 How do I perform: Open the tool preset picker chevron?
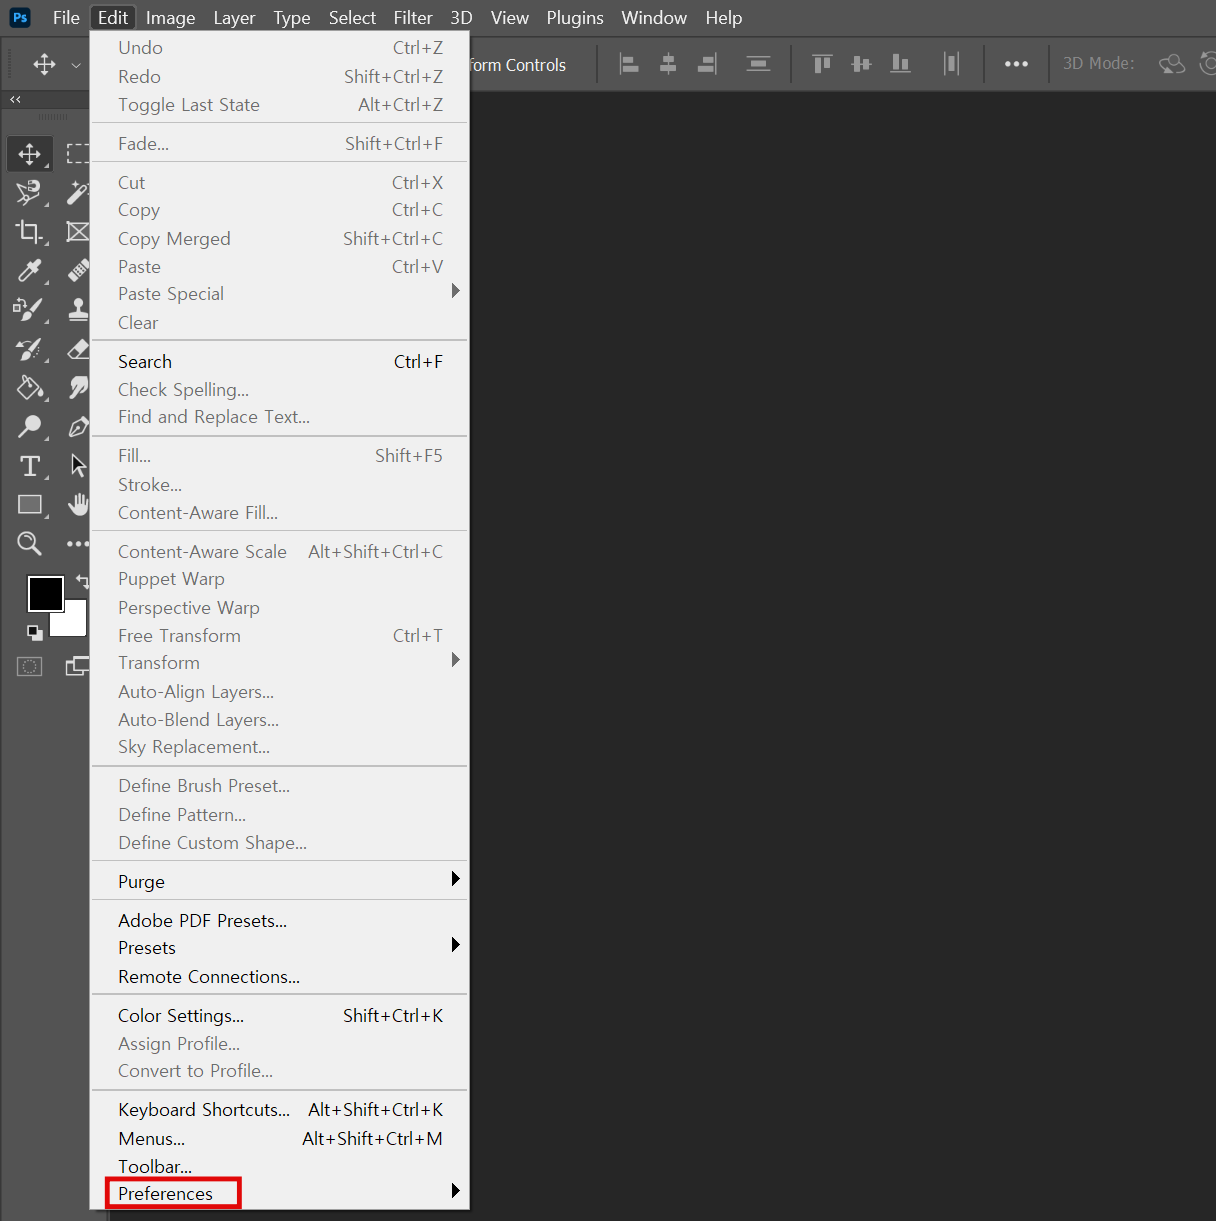76,65
